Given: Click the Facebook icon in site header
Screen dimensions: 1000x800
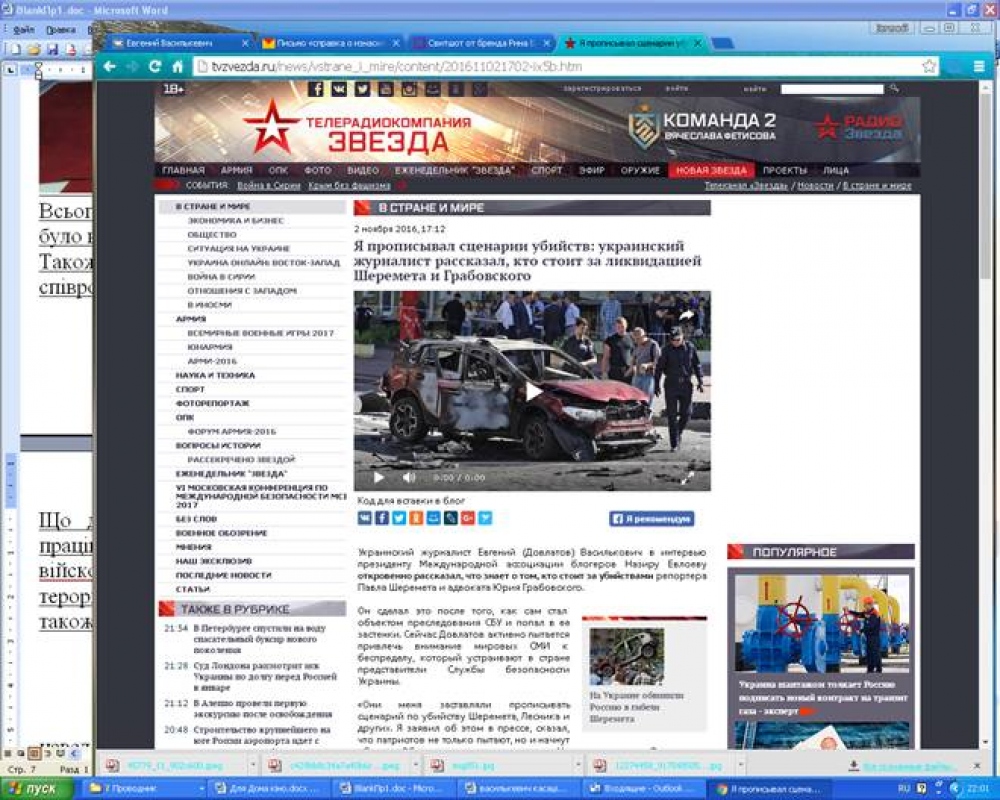Looking at the screenshot, I should [316, 89].
